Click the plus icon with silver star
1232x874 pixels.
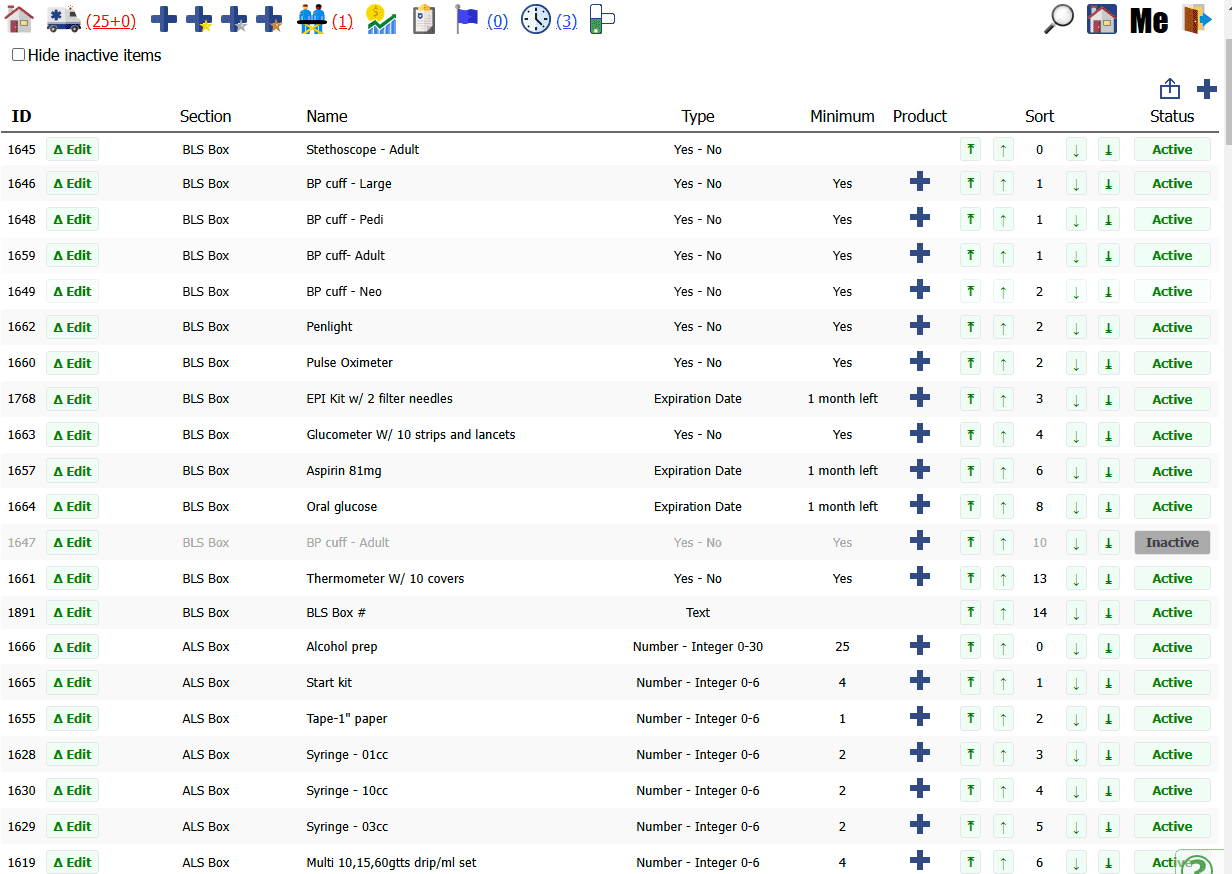click(x=234, y=20)
